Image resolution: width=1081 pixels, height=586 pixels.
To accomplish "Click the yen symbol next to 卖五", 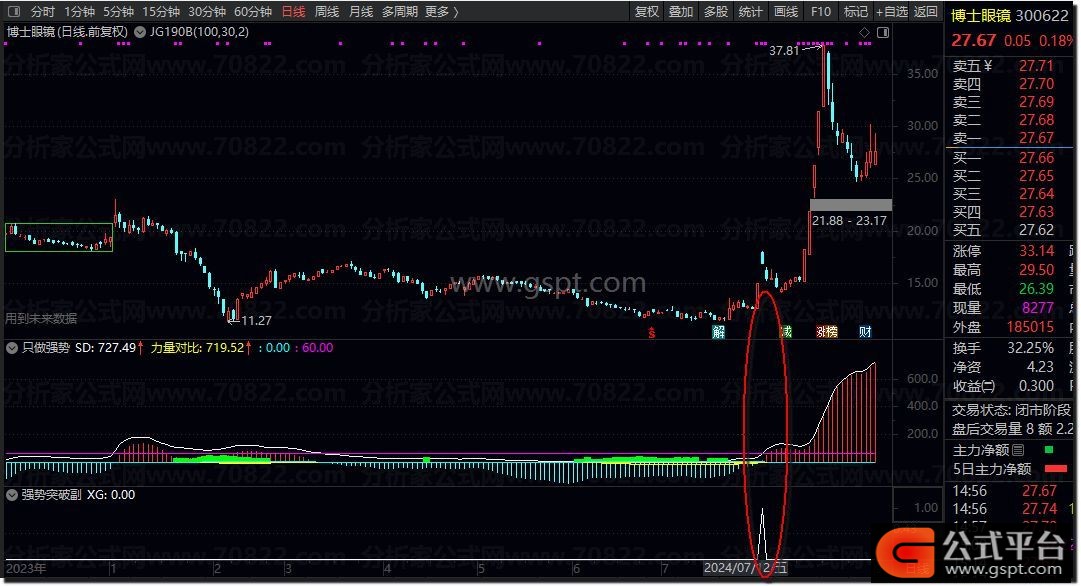I will pyautogui.click(x=987, y=65).
